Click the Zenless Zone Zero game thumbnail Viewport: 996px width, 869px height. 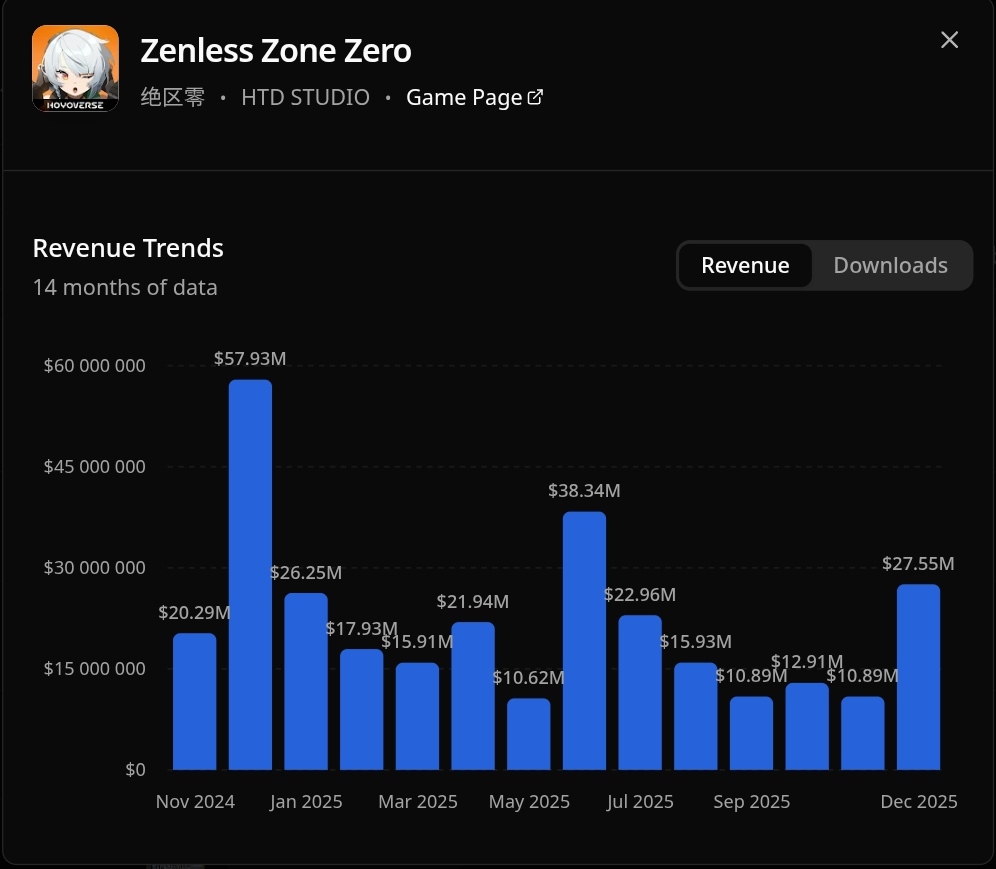coord(76,68)
